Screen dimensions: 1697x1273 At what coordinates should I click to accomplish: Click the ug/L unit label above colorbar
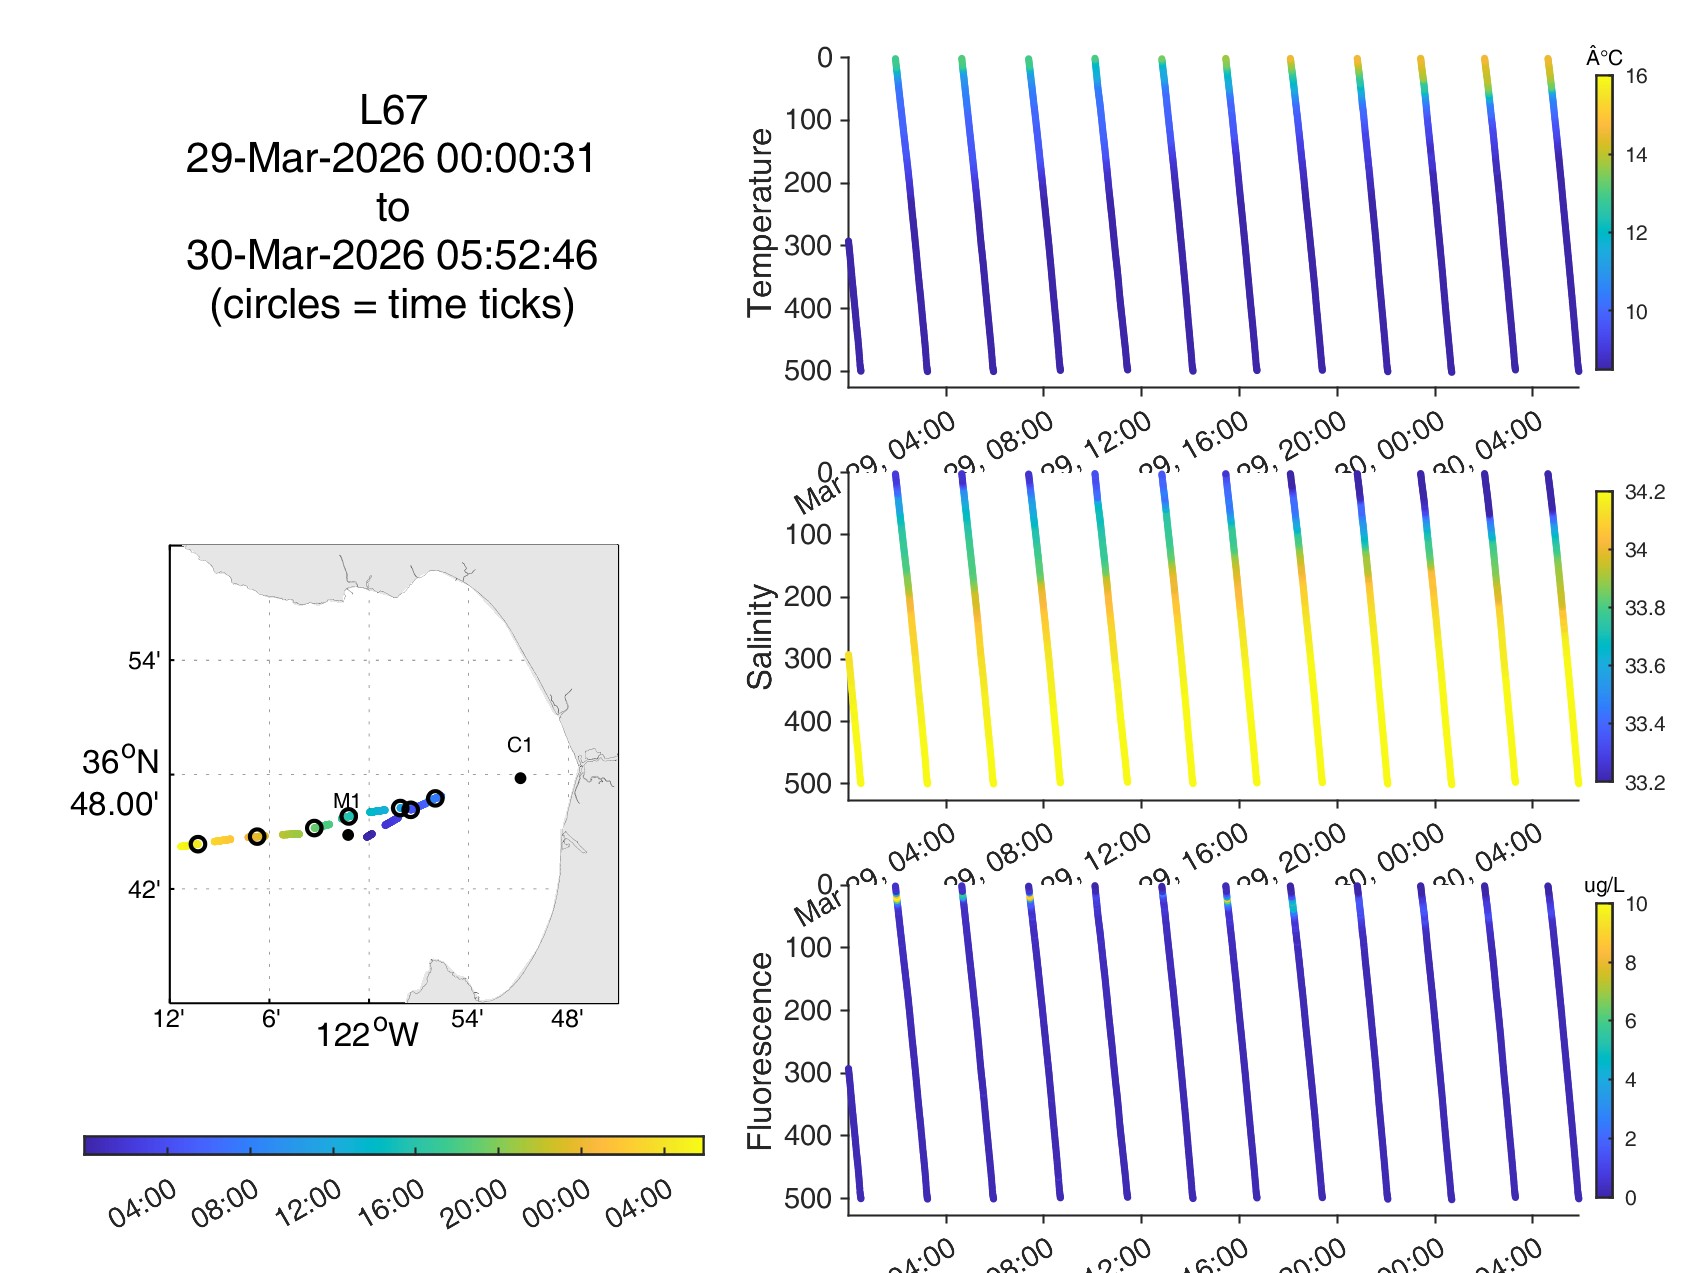click(x=1603, y=886)
